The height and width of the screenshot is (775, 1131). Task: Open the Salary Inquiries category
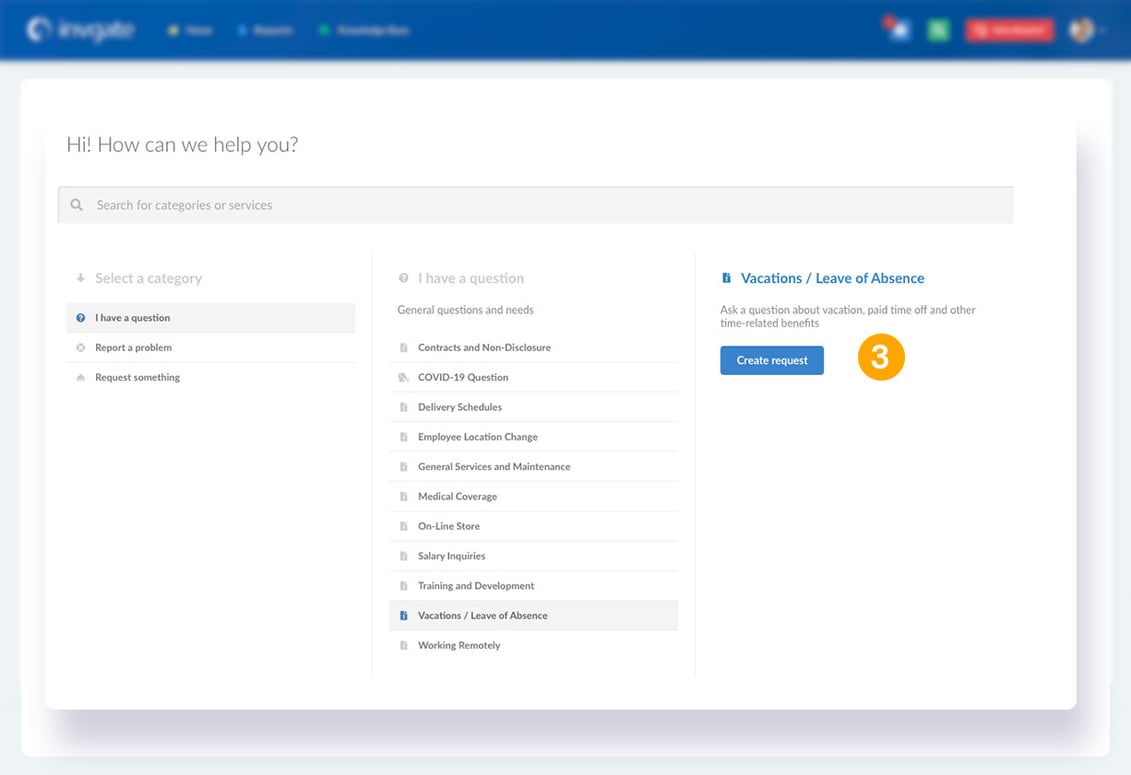pos(452,556)
